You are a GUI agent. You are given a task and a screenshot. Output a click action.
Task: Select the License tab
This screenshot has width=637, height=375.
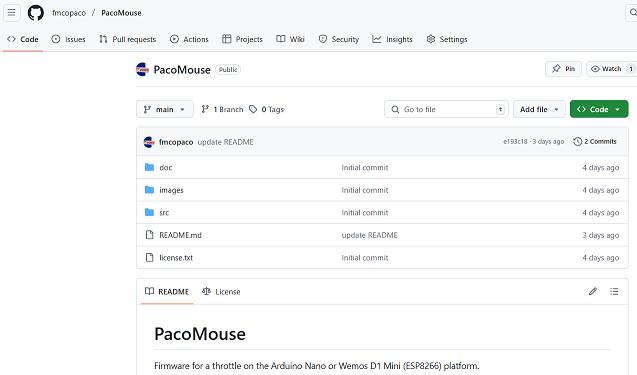point(221,291)
